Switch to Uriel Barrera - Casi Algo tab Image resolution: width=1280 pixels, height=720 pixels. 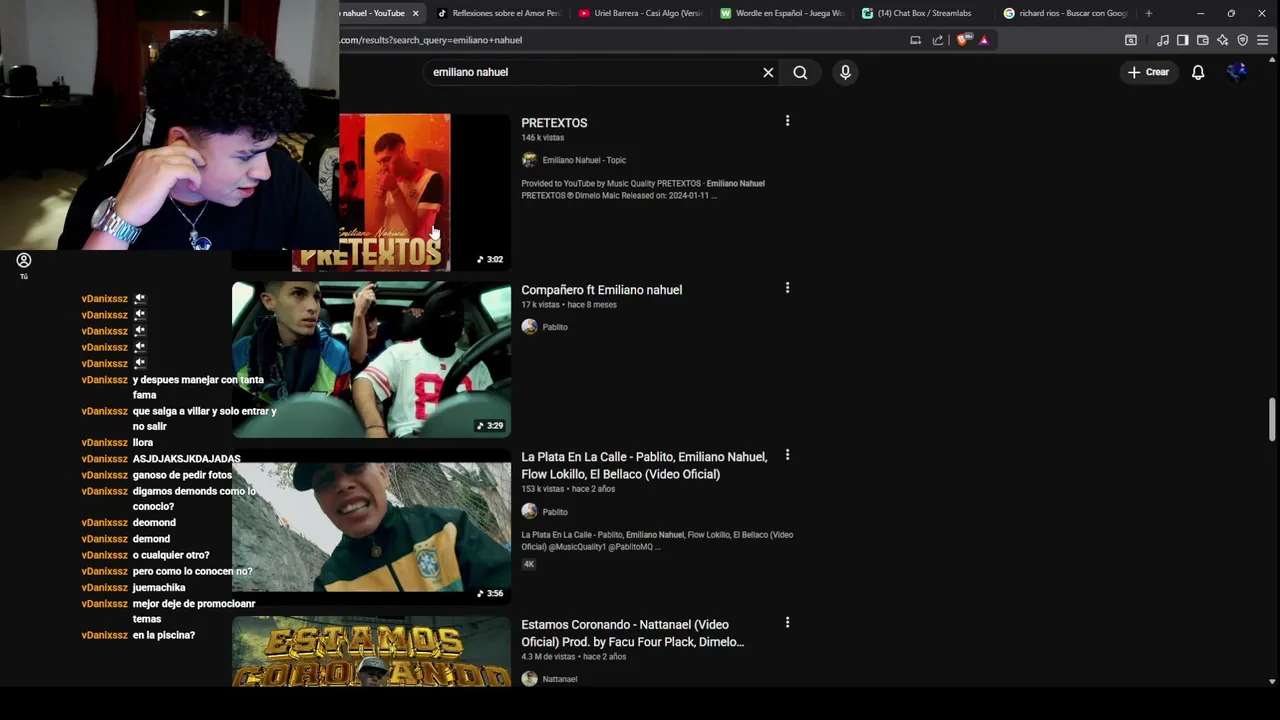click(x=641, y=13)
